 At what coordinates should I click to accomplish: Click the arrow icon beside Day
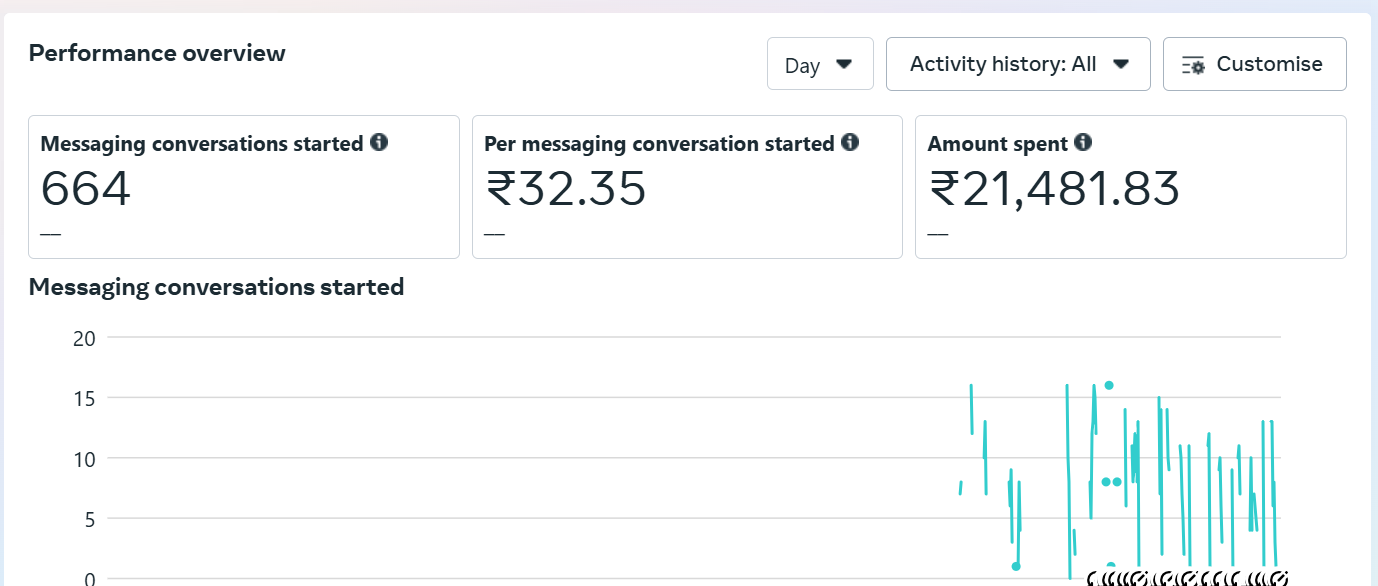[844, 64]
